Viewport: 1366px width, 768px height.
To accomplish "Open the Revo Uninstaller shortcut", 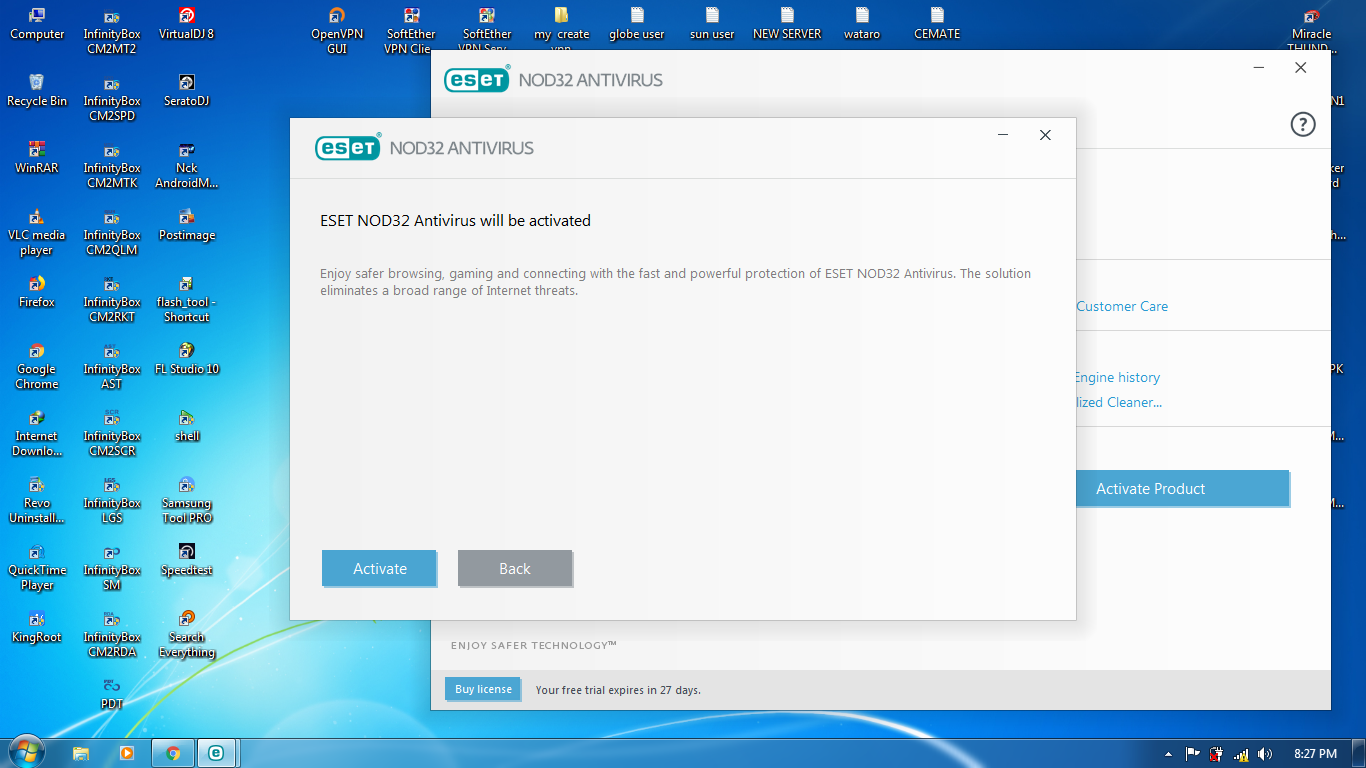I will tap(37, 501).
